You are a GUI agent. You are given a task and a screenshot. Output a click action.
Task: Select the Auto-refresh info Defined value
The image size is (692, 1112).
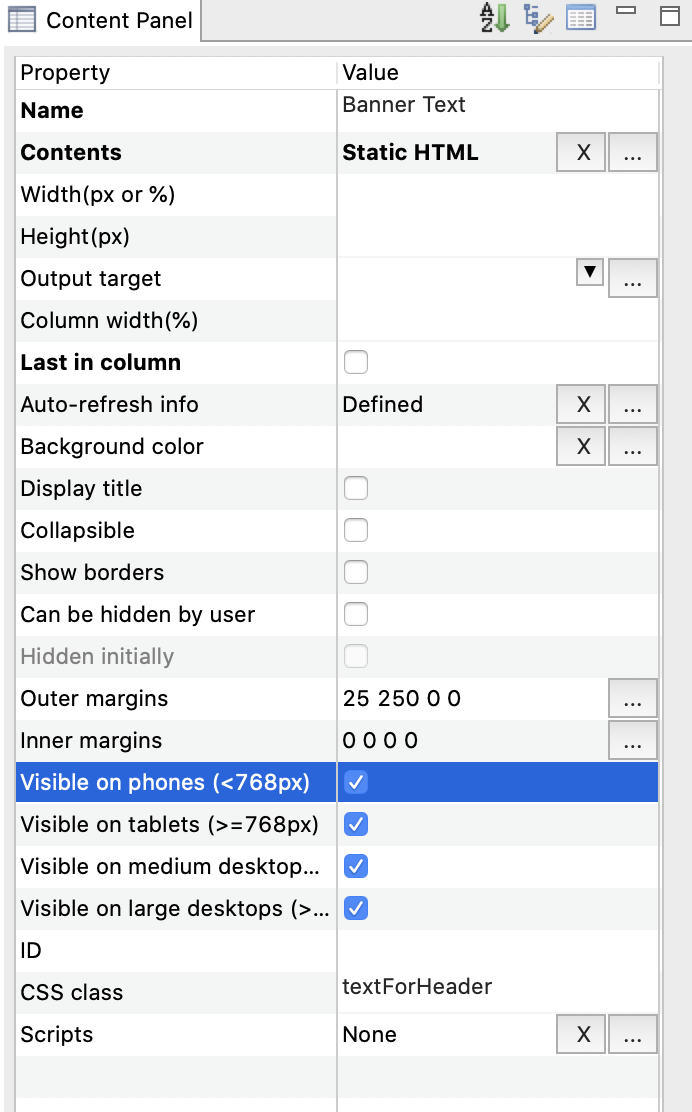tap(383, 404)
